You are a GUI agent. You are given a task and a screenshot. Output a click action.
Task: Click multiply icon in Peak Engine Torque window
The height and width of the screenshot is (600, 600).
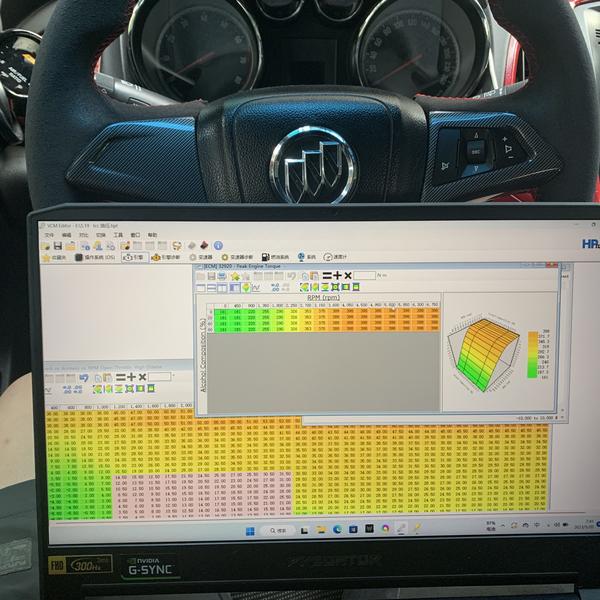click(x=347, y=276)
